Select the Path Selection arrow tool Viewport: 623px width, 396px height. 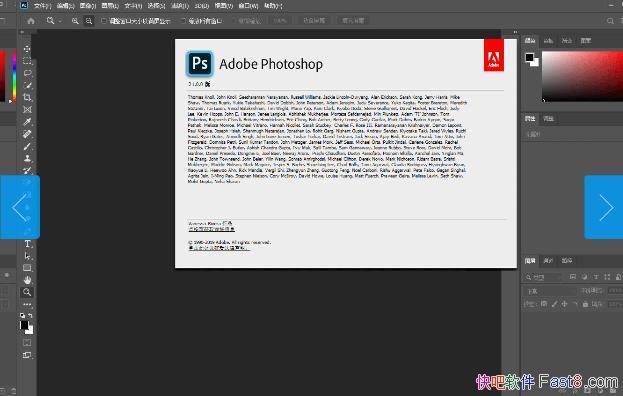(27, 256)
